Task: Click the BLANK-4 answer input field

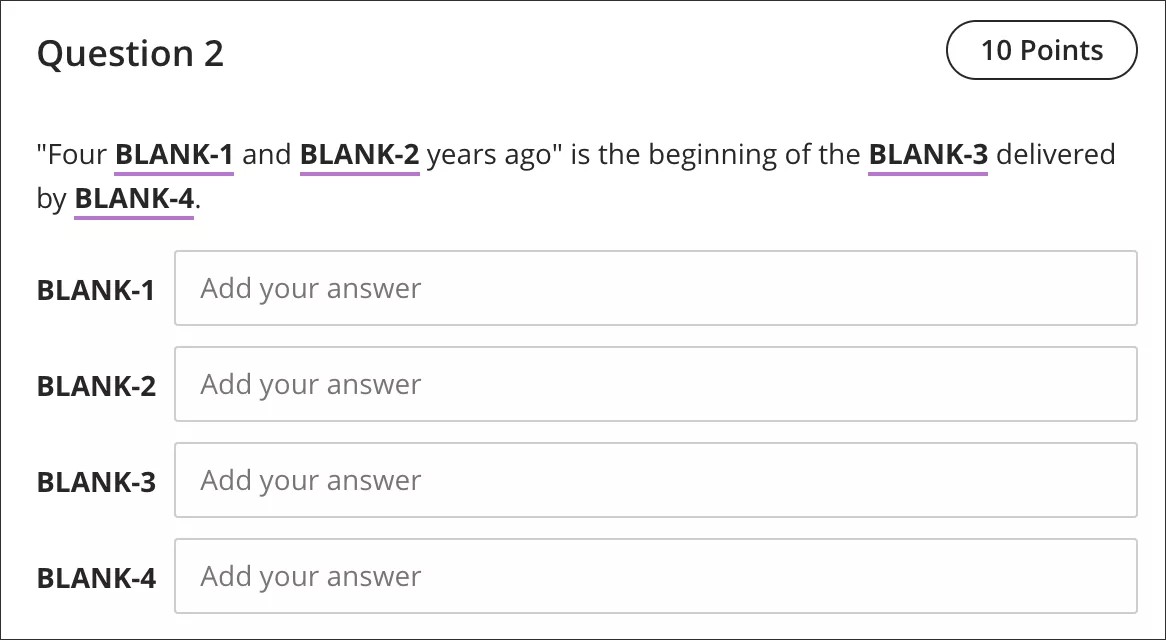Action: [656, 577]
